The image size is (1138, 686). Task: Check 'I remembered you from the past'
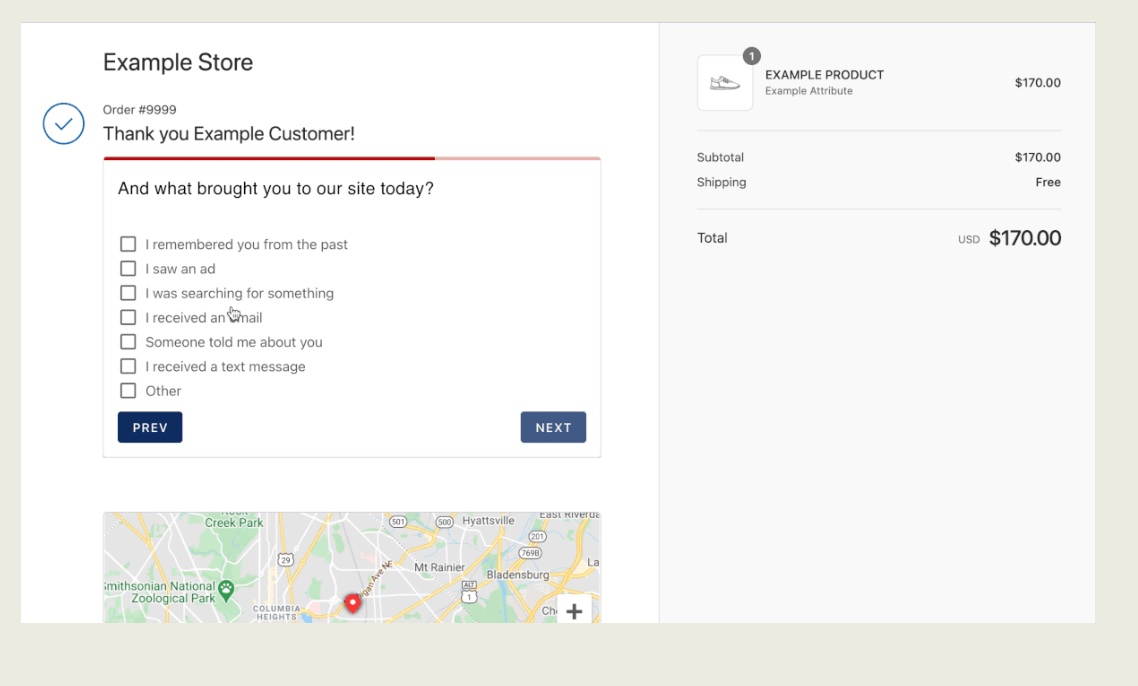(128, 243)
